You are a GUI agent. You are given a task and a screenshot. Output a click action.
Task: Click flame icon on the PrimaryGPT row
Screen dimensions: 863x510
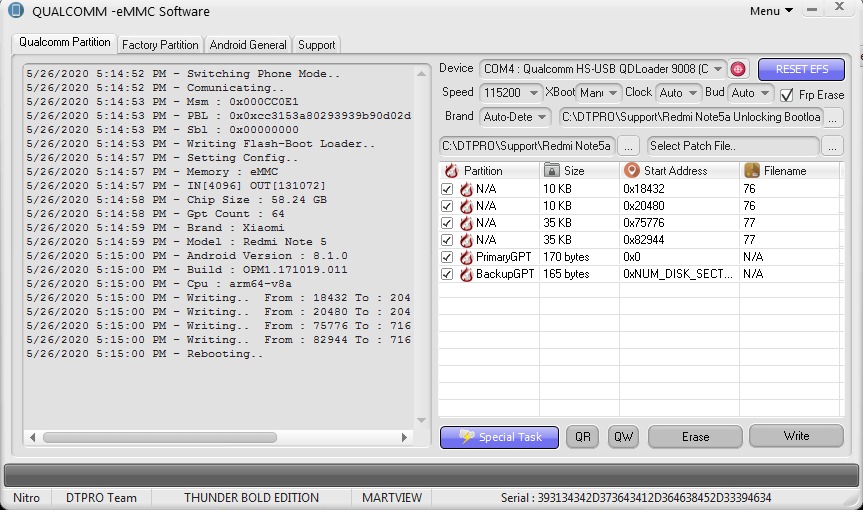[x=466, y=257]
